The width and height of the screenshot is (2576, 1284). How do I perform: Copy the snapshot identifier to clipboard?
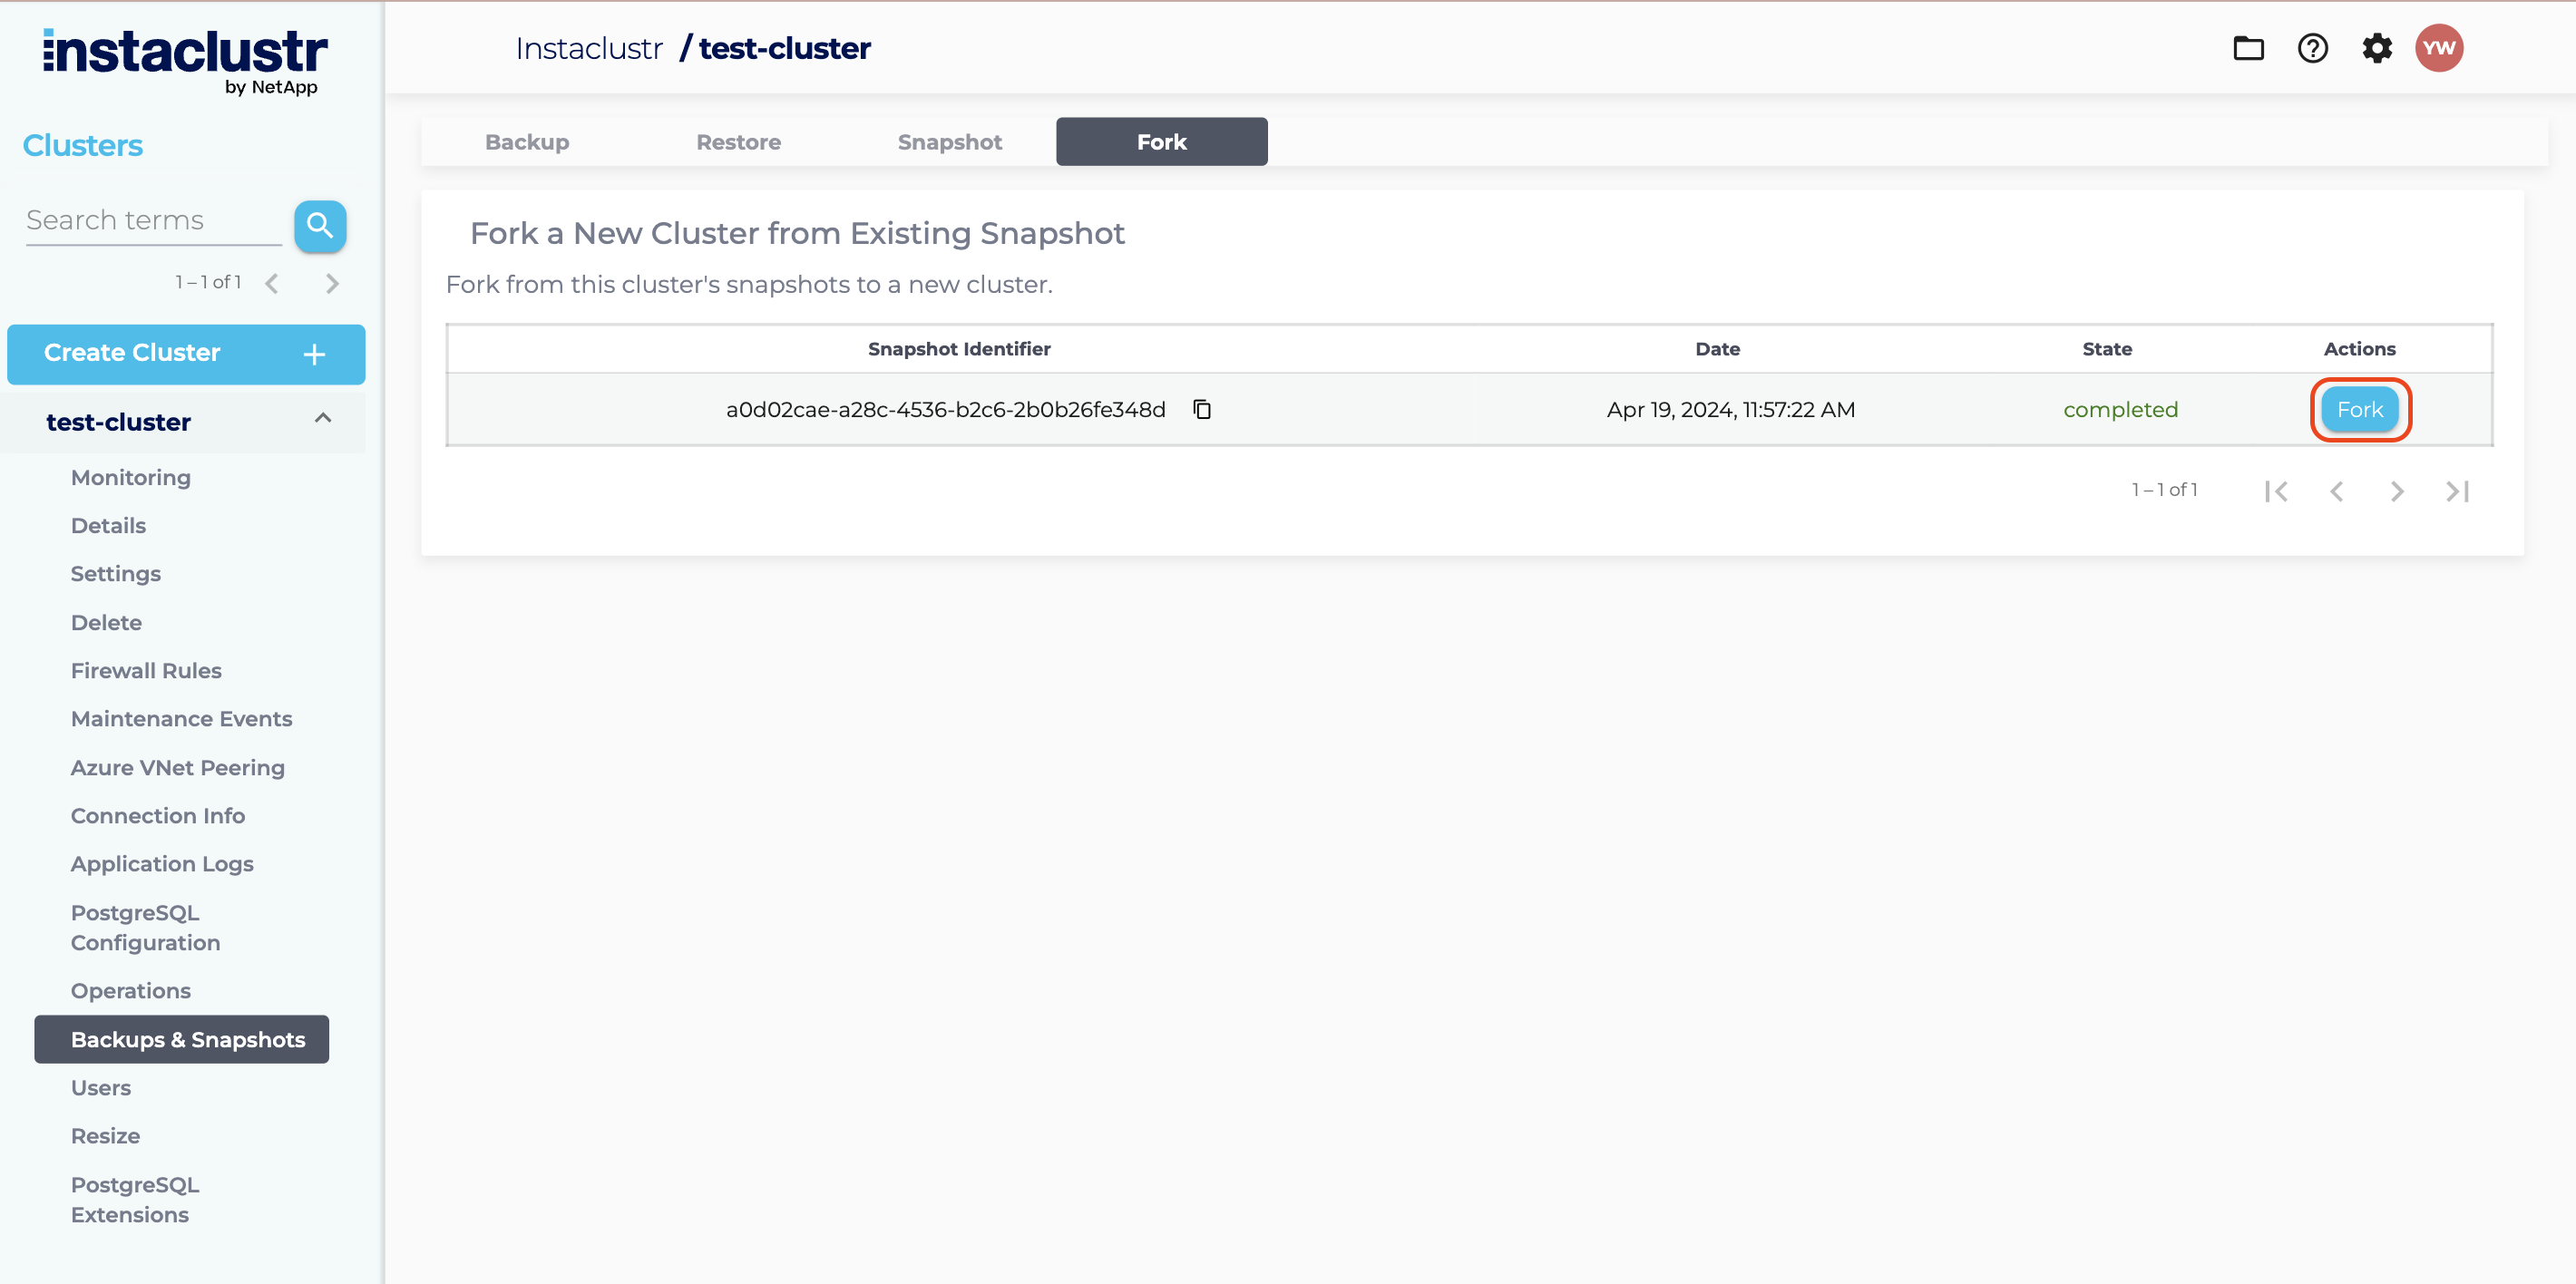tap(1202, 409)
